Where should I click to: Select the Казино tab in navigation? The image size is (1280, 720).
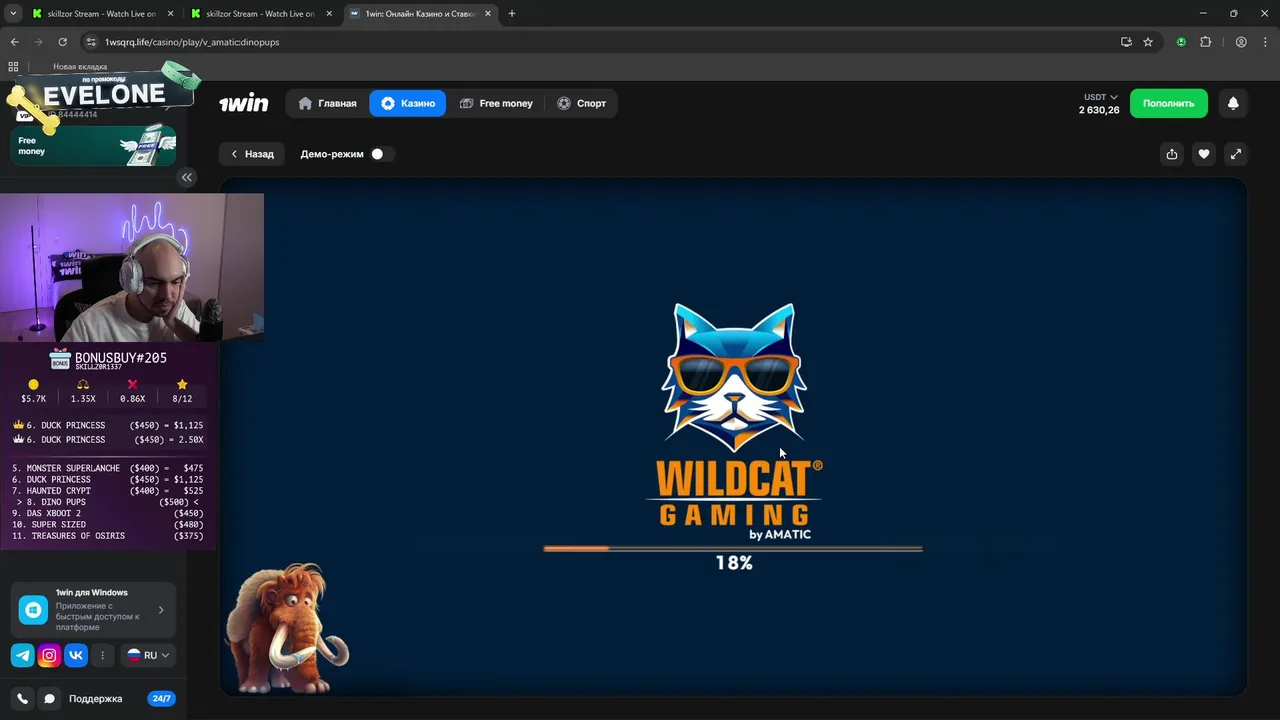click(408, 103)
